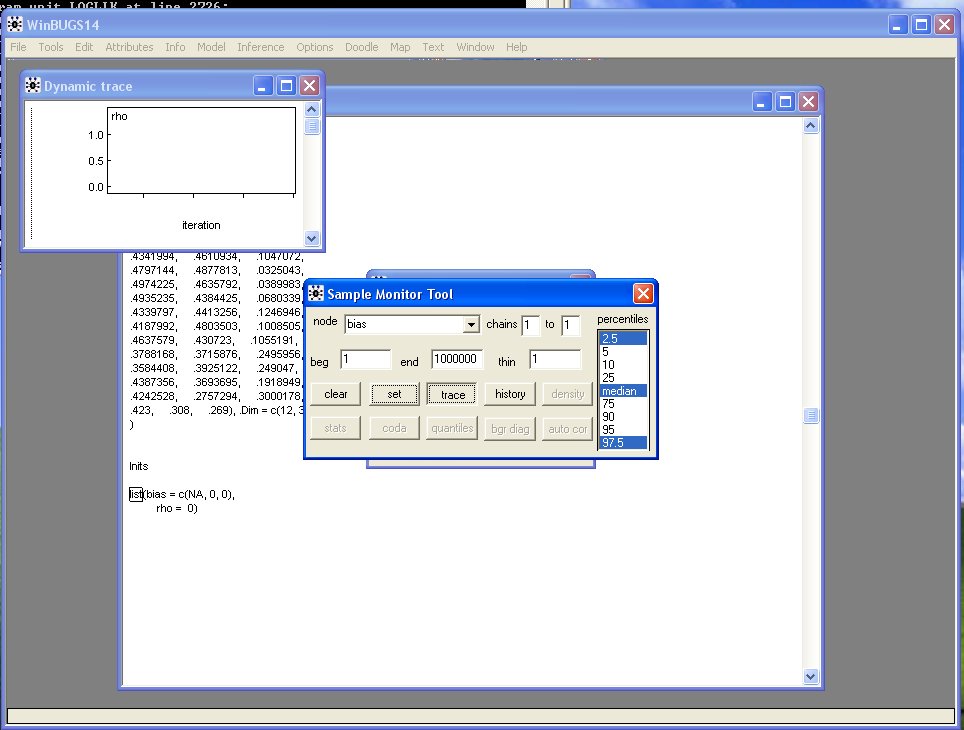Minimize the Dynamic trace window
964x730 pixels.
click(x=263, y=86)
